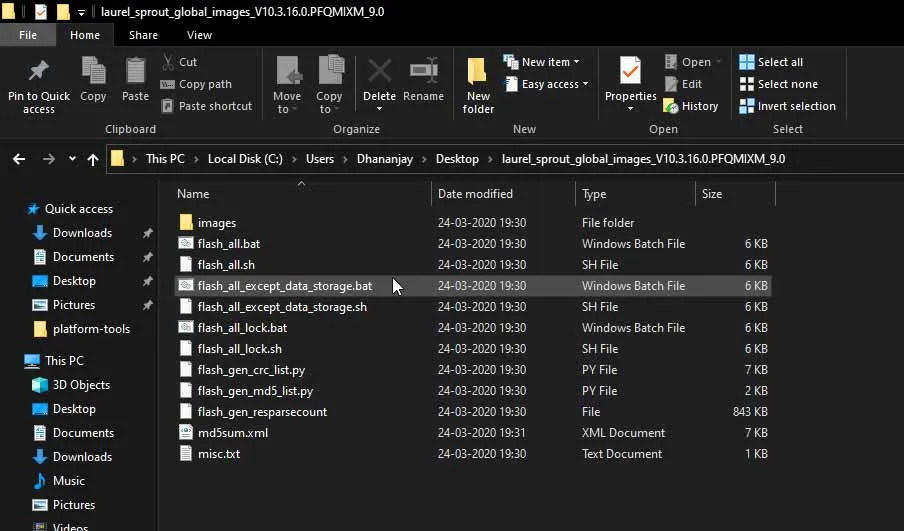Click the Back navigation arrow
The width and height of the screenshot is (904, 531).
[x=19, y=159]
